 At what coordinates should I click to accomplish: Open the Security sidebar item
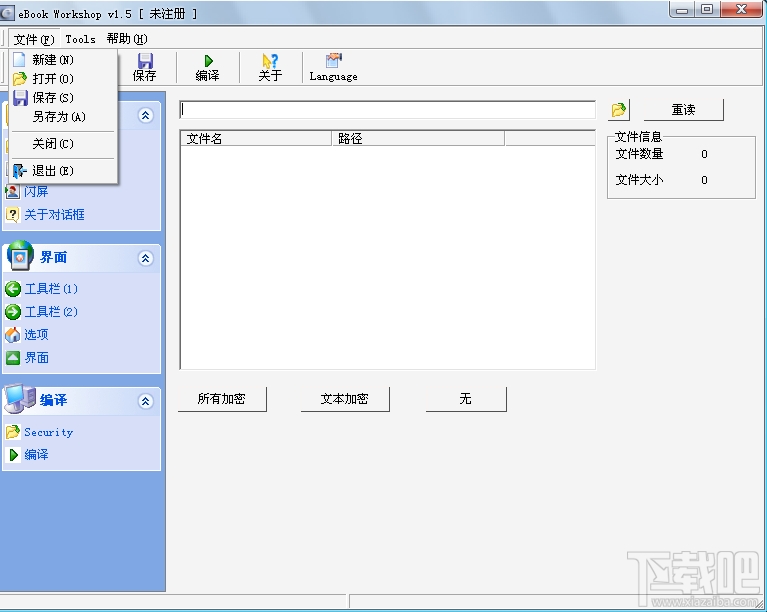pyautogui.click(x=39, y=432)
